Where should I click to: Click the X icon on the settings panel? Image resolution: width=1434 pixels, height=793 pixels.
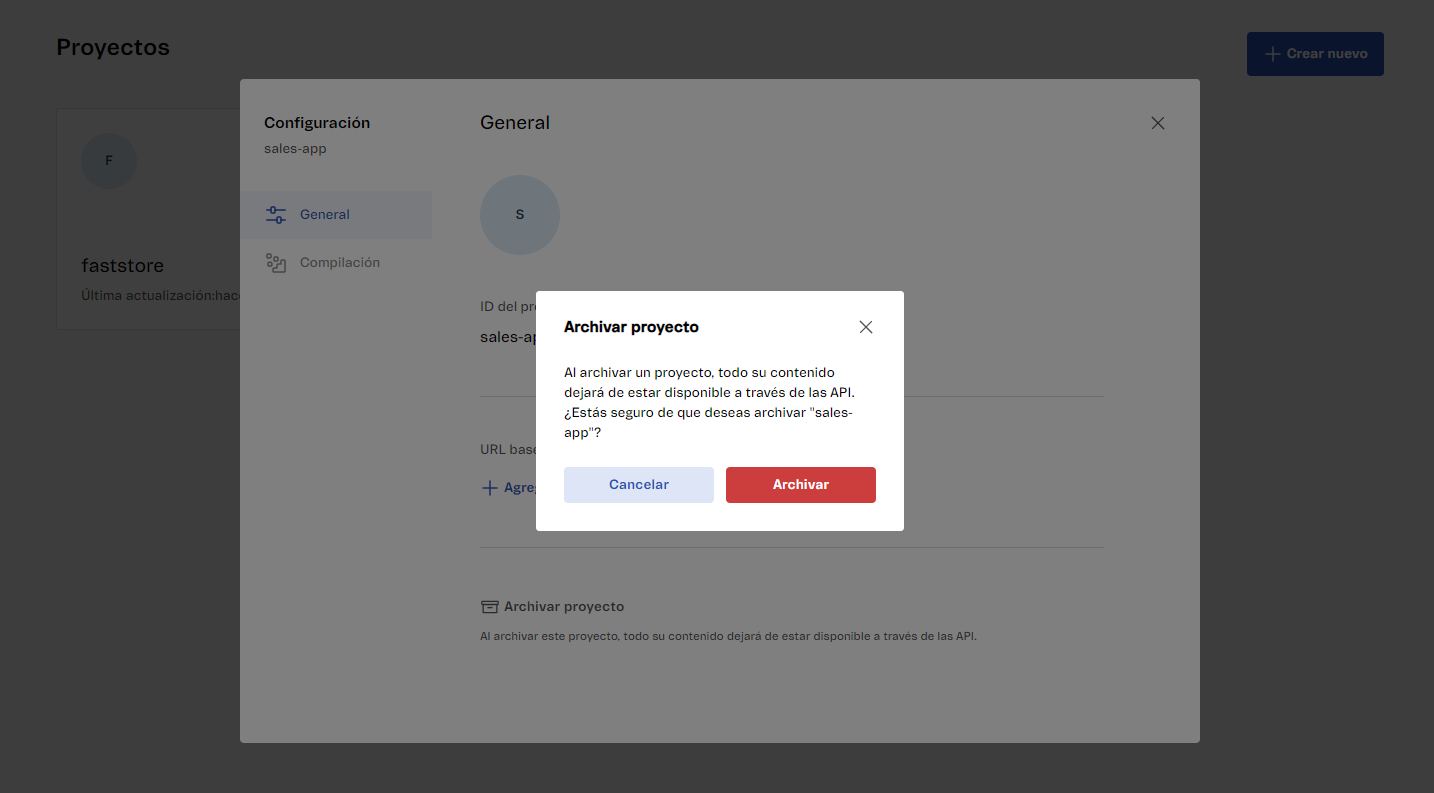[x=1157, y=122]
